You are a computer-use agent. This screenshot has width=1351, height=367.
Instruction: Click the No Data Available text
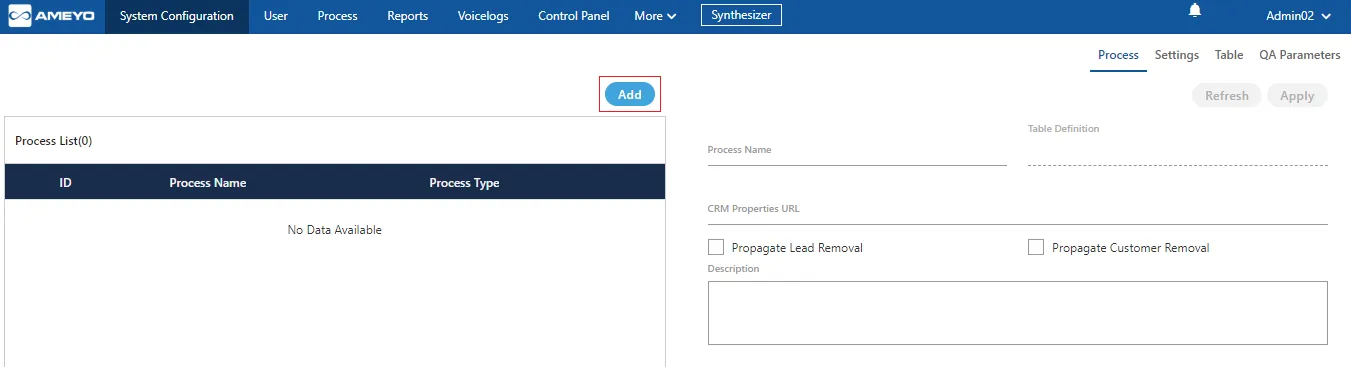tap(335, 230)
